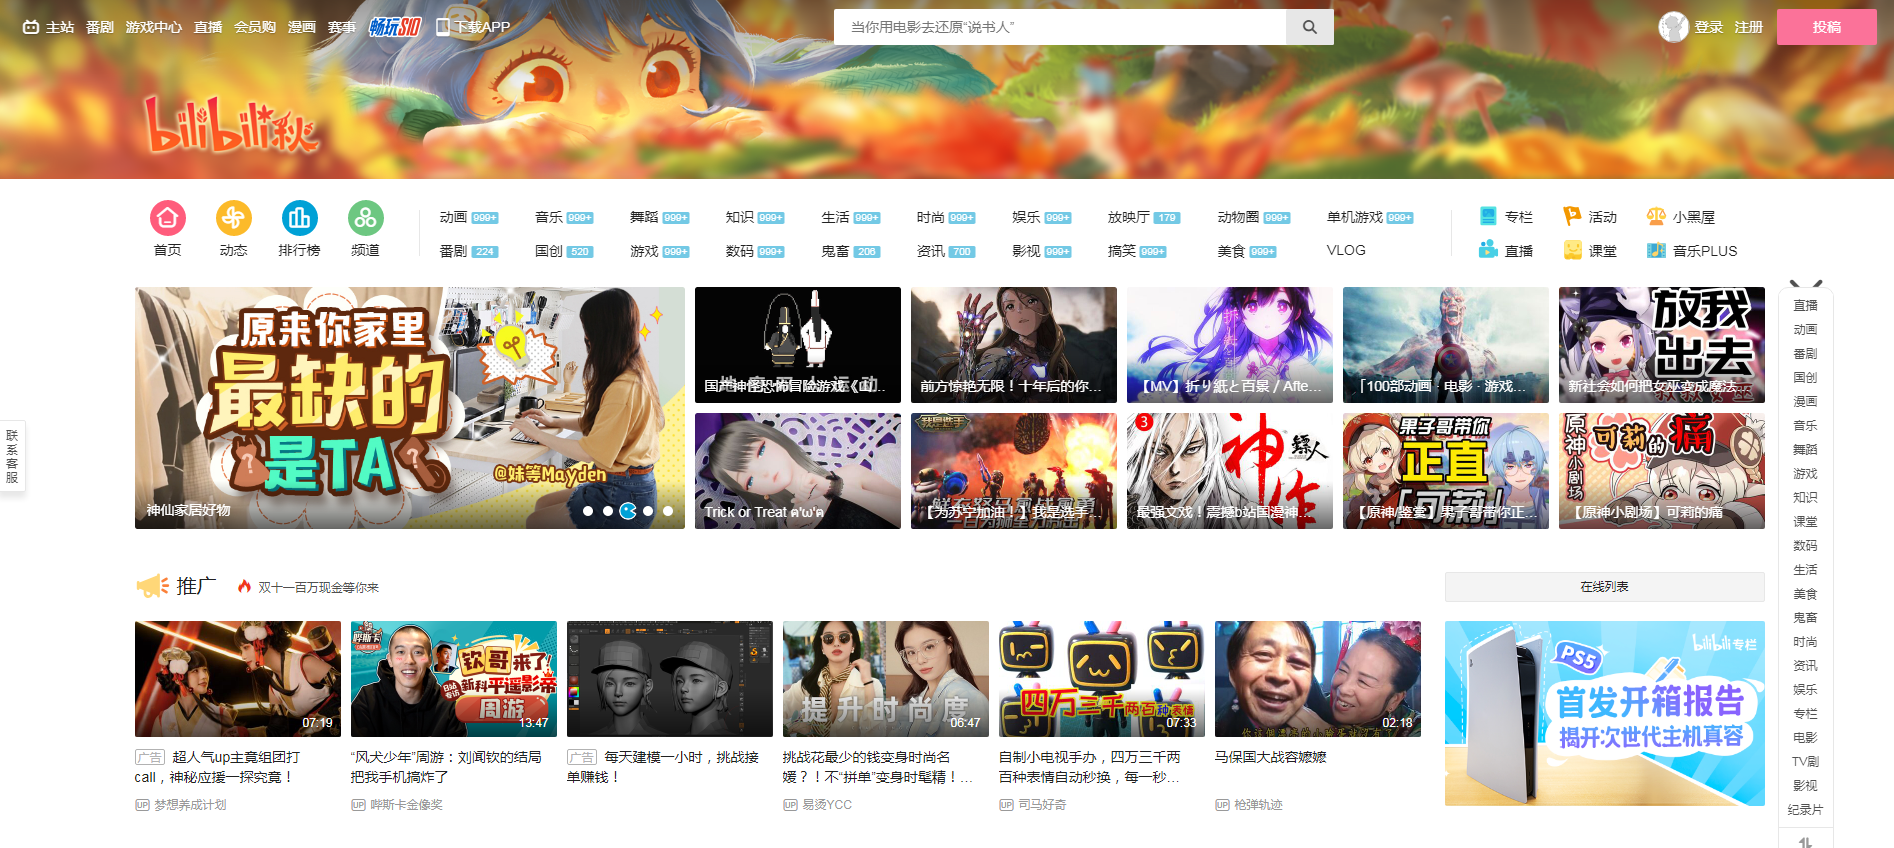1894x848 pixels.
Task: Click the 投稿 upload button
Action: tap(1826, 27)
